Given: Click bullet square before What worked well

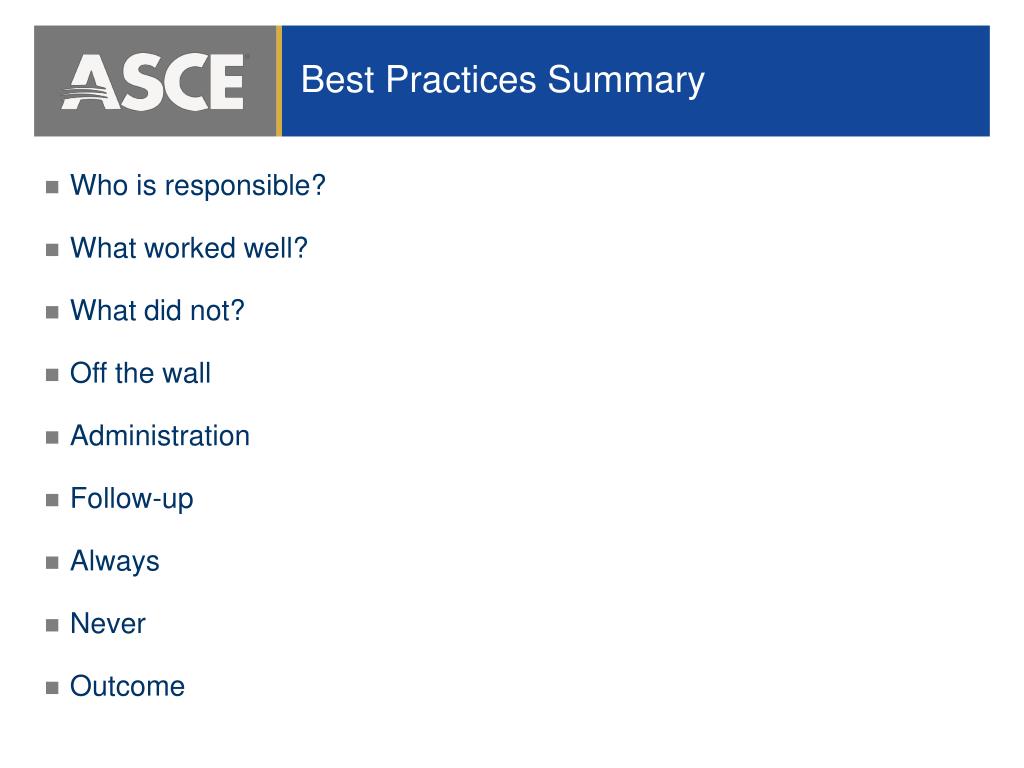Looking at the screenshot, I should (52, 250).
